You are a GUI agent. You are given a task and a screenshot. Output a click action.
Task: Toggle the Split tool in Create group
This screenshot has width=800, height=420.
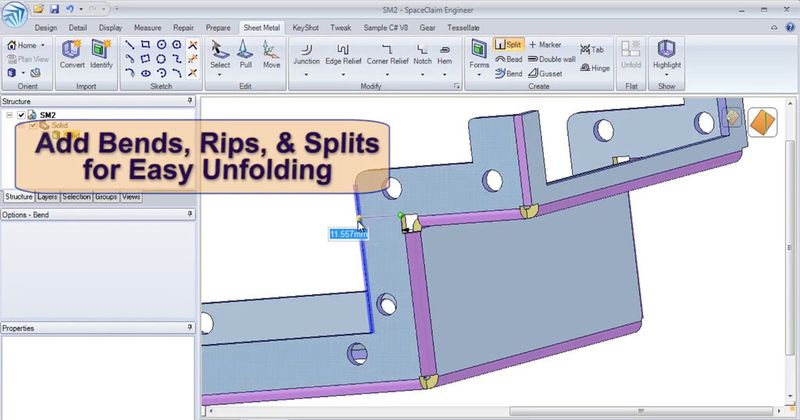(508, 45)
